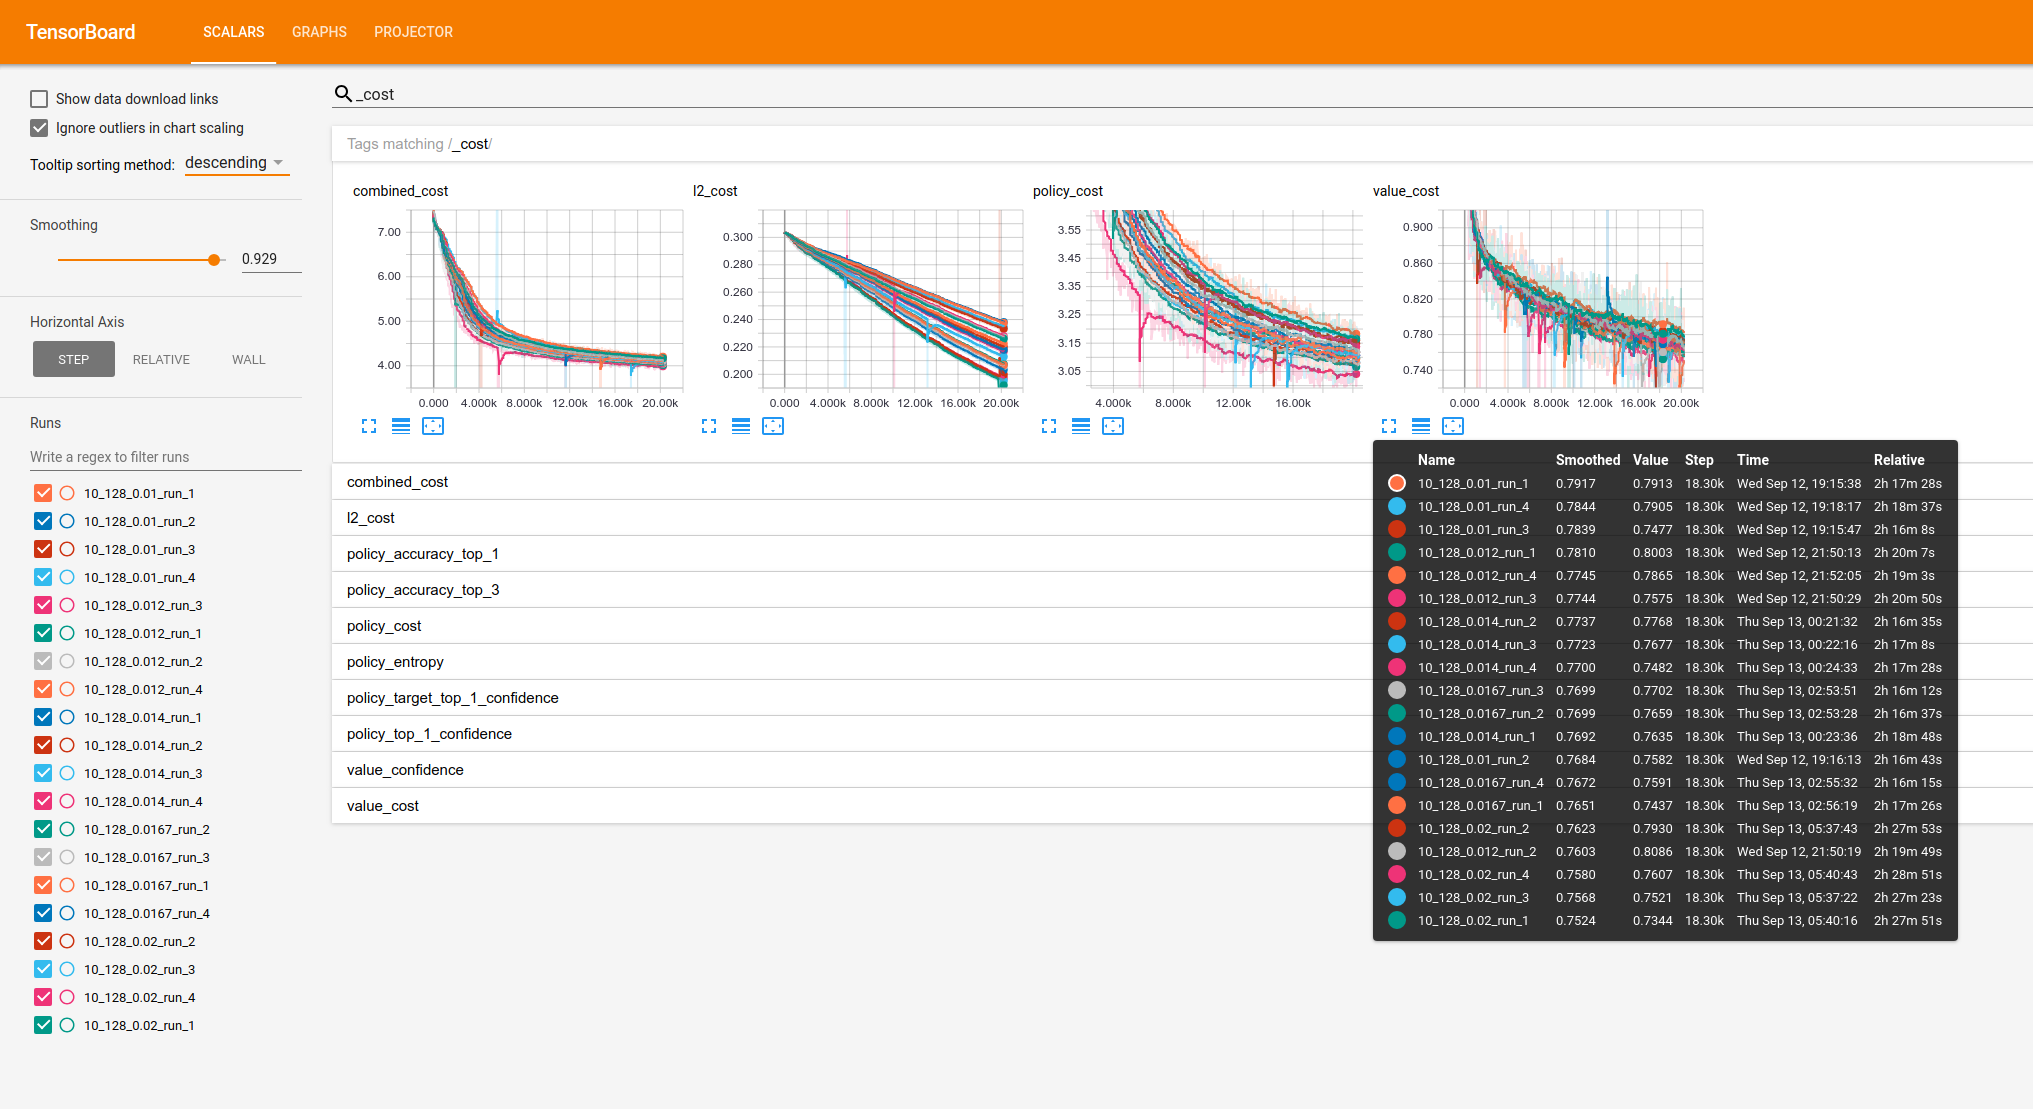Set horizontal axis to WALL
Viewport: 2033px width, 1109px height.
pyautogui.click(x=248, y=360)
